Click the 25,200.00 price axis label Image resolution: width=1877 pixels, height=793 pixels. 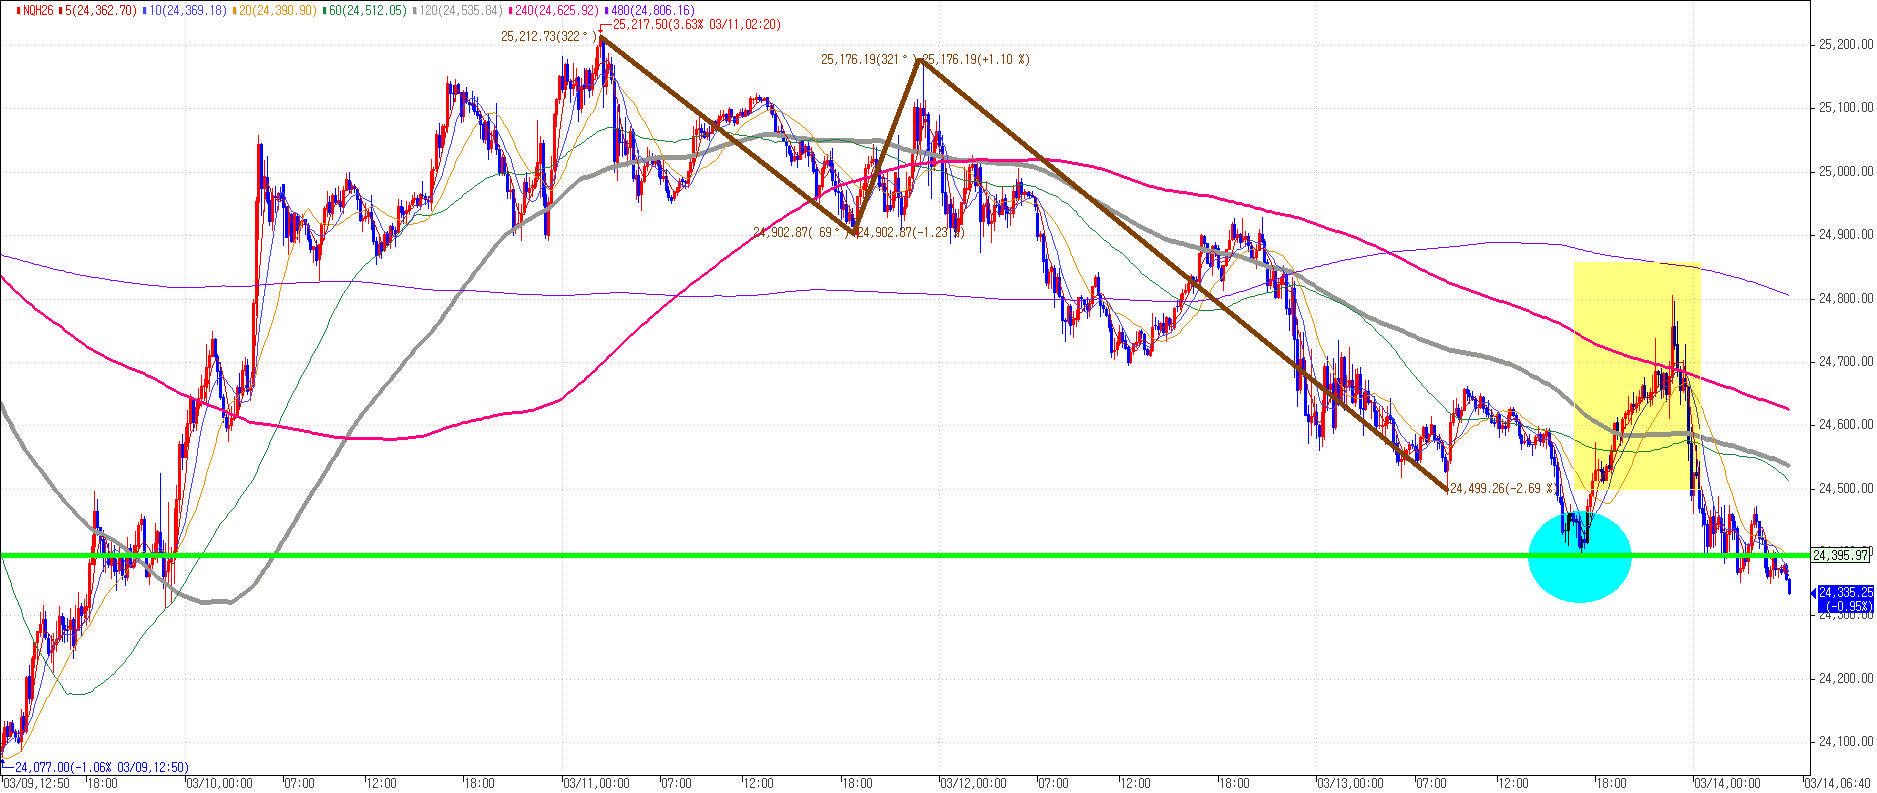(x=1847, y=45)
